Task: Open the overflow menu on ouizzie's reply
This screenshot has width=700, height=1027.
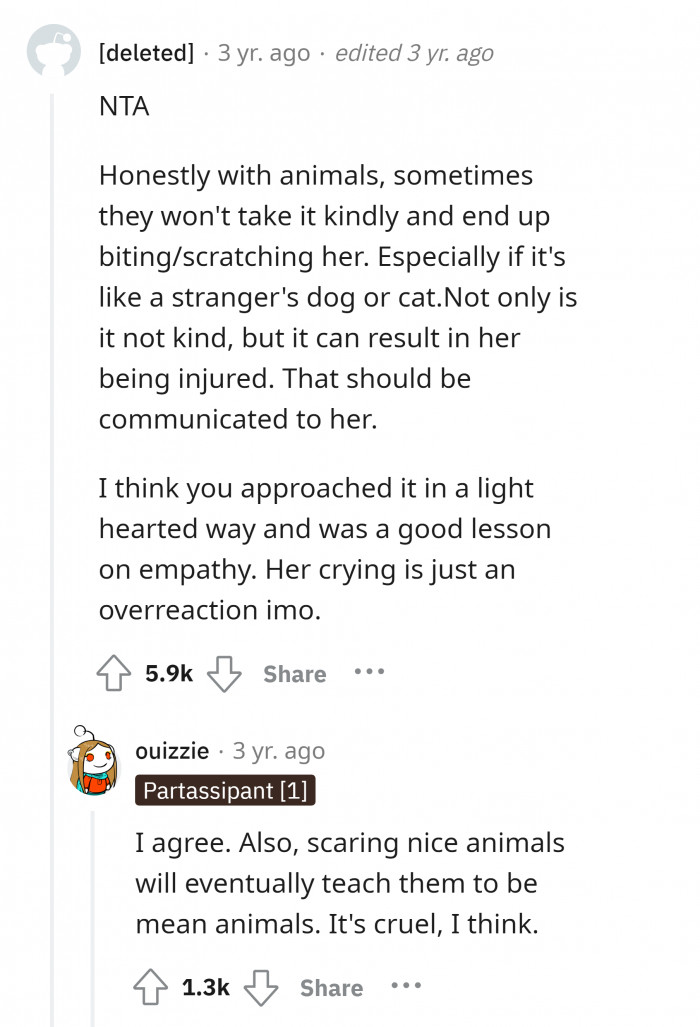Action: (407, 986)
